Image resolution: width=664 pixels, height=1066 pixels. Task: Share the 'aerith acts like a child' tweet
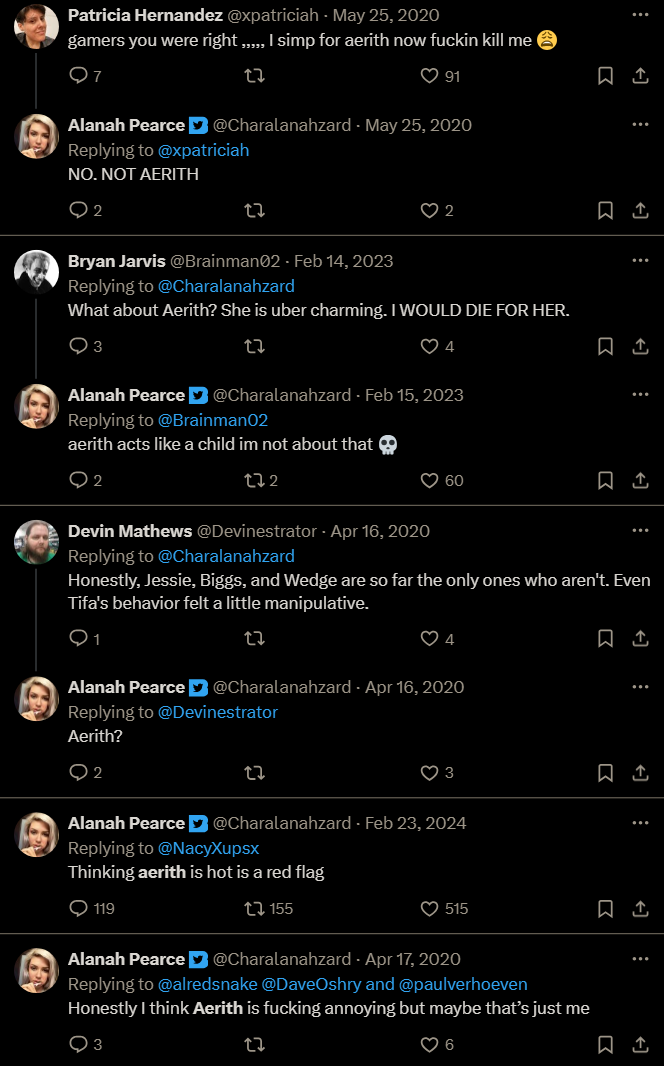tap(640, 481)
